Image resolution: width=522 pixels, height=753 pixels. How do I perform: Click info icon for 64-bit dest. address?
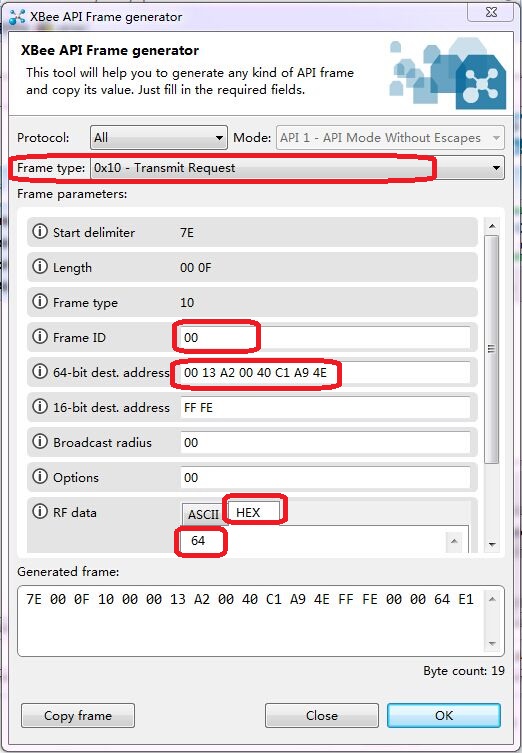(x=40, y=372)
